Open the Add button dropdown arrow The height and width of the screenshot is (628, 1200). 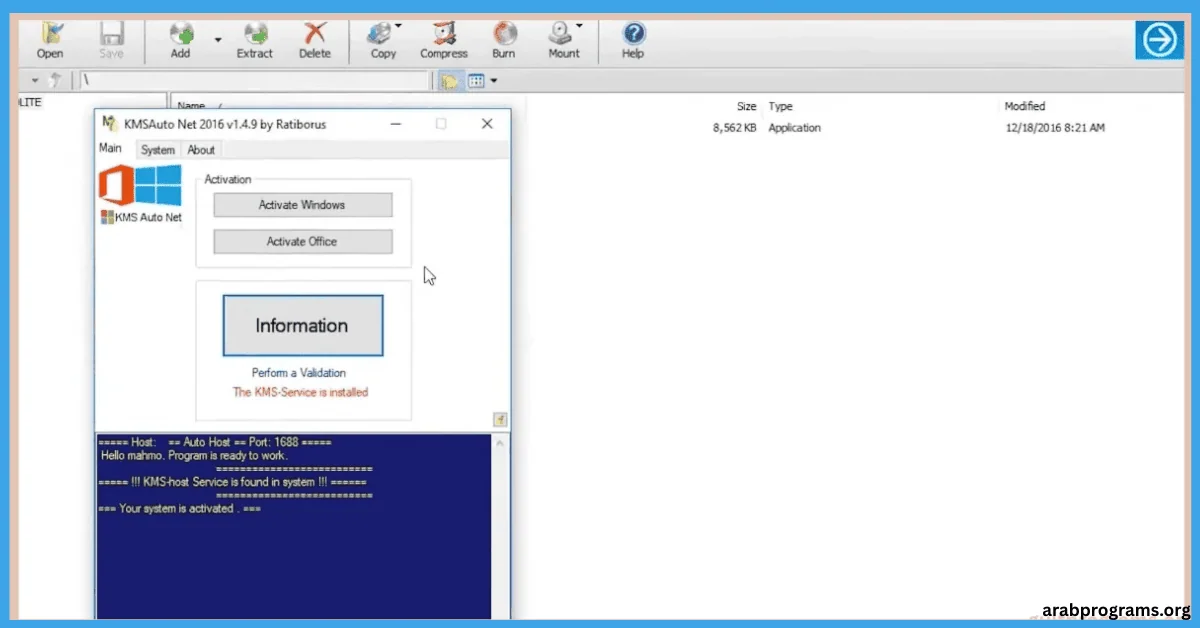click(x=217, y=41)
